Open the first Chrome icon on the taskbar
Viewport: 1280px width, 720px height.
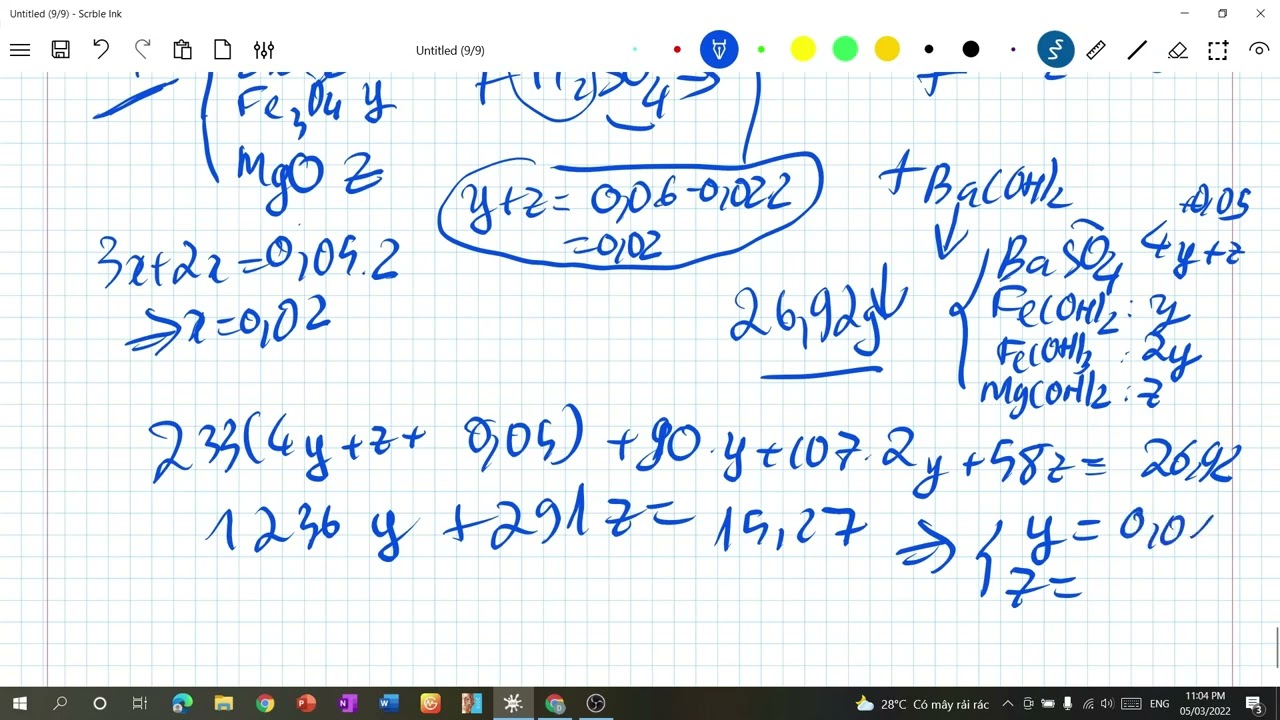[x=264, y=704]
